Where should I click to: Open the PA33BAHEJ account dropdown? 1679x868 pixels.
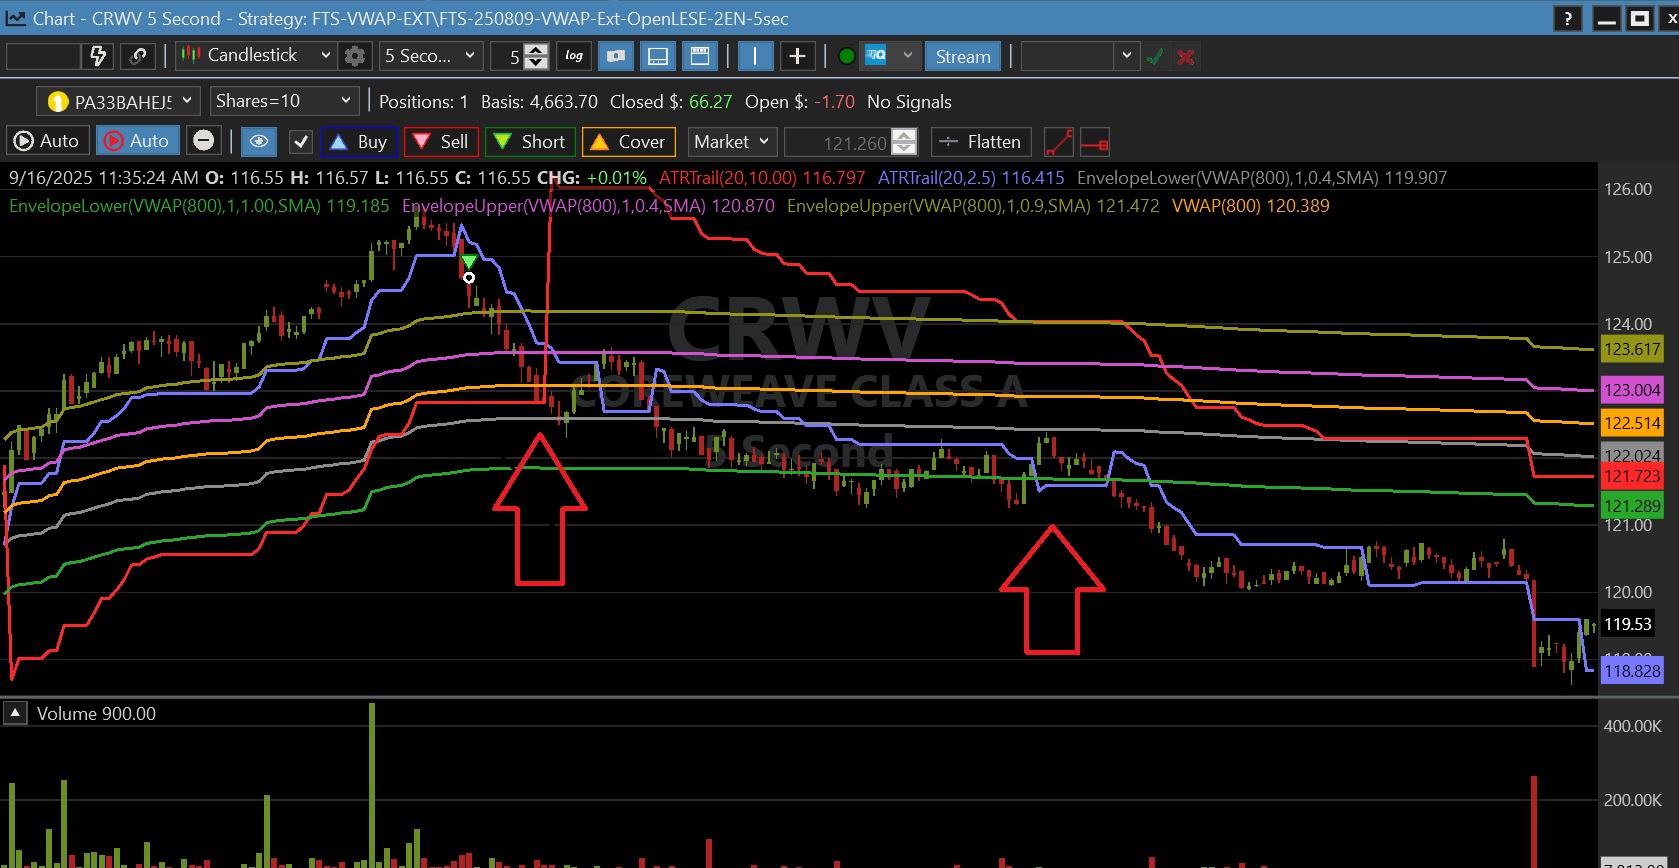click(x=119, y=101)
